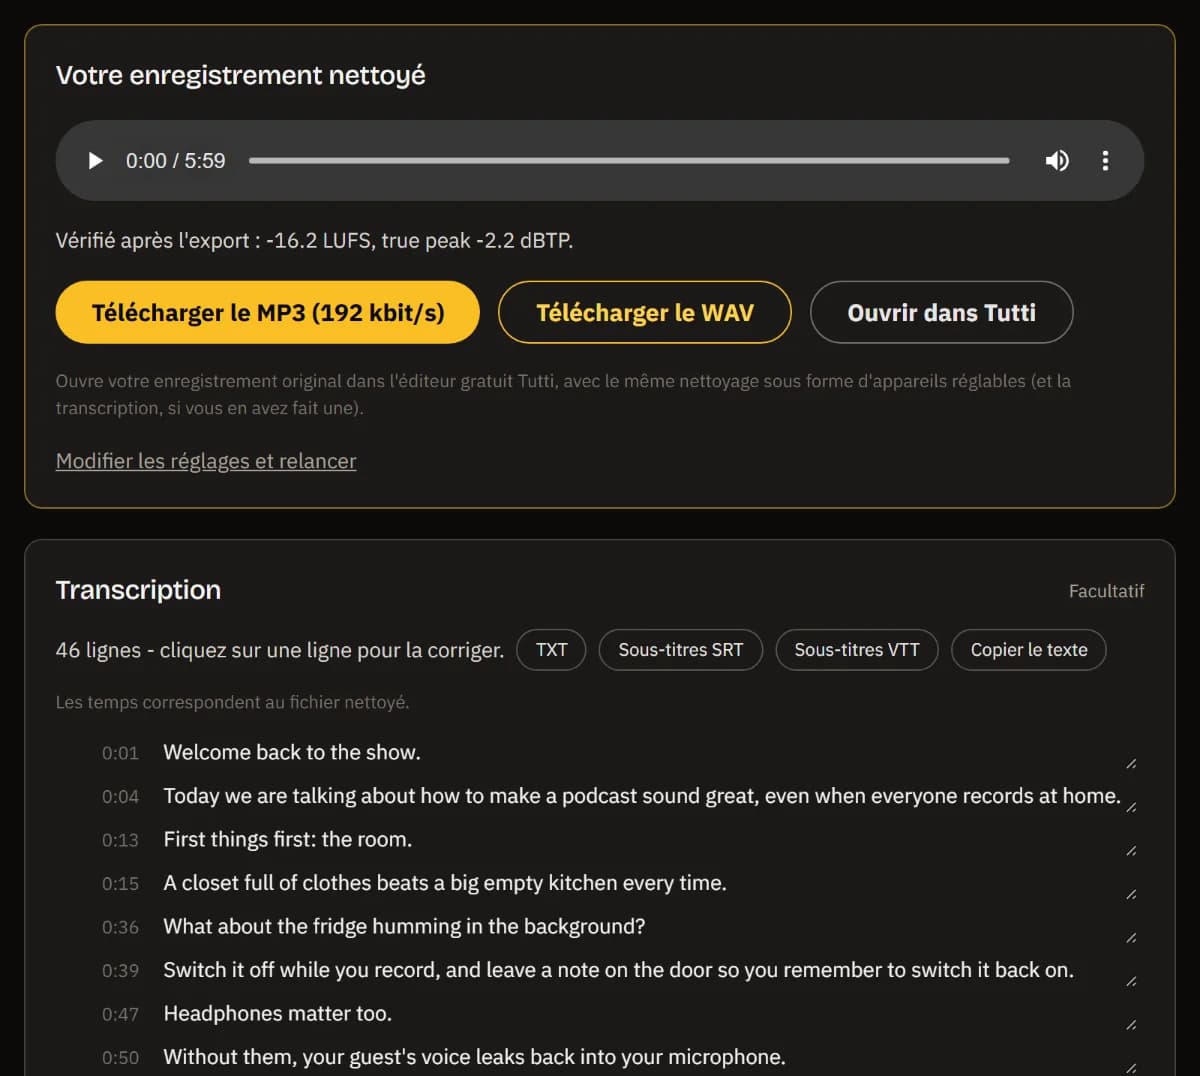Click the 'Vérifié après l'export' loudness text
1200x1076 pixels.
click(x=314, y=241)
